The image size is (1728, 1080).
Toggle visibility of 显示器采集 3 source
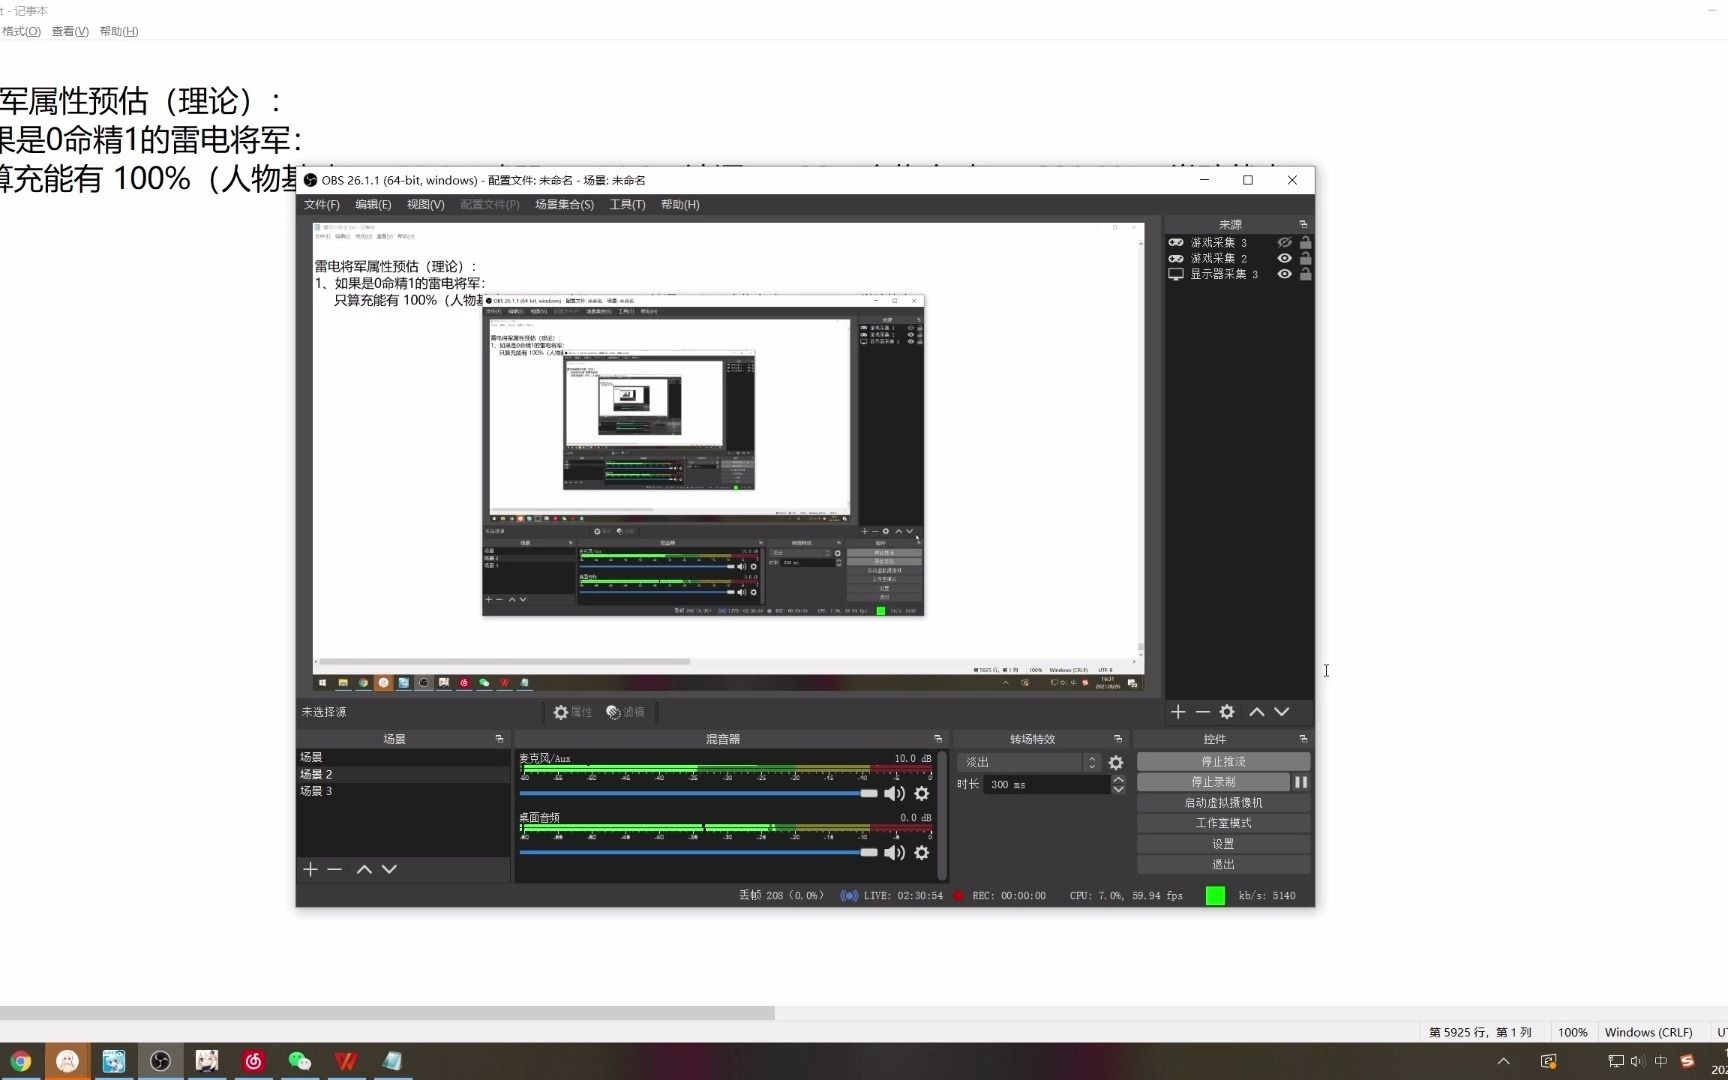(1285, 274)
